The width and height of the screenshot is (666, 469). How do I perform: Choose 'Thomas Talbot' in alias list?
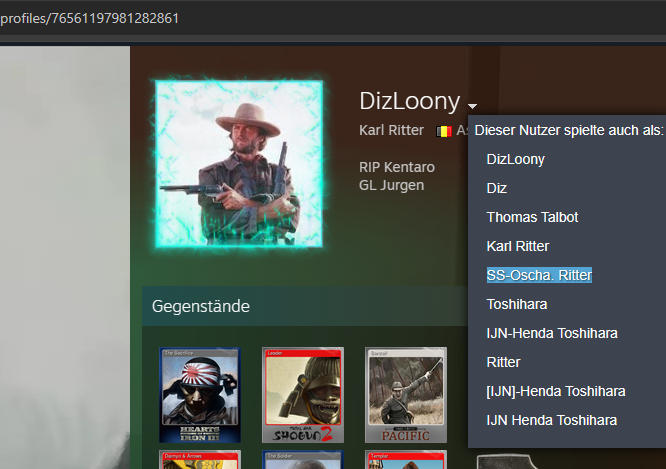click(532, 217)
